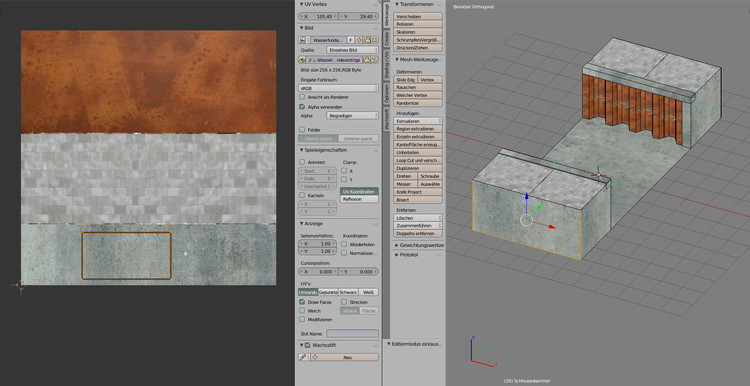Expand the Gewichtungswerkzeuge panel
The width and height of the screenshot is (750, 386).
tap(397, 245)
